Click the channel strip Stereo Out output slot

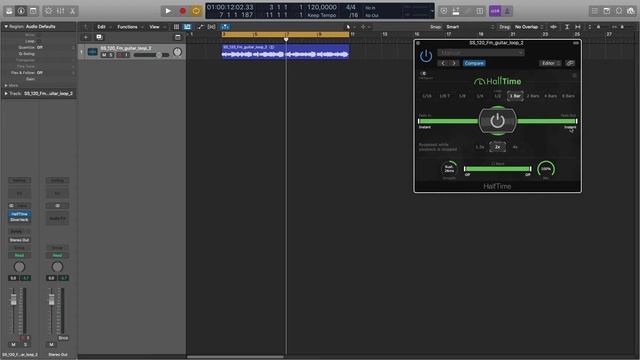click(x=19, y=240)
